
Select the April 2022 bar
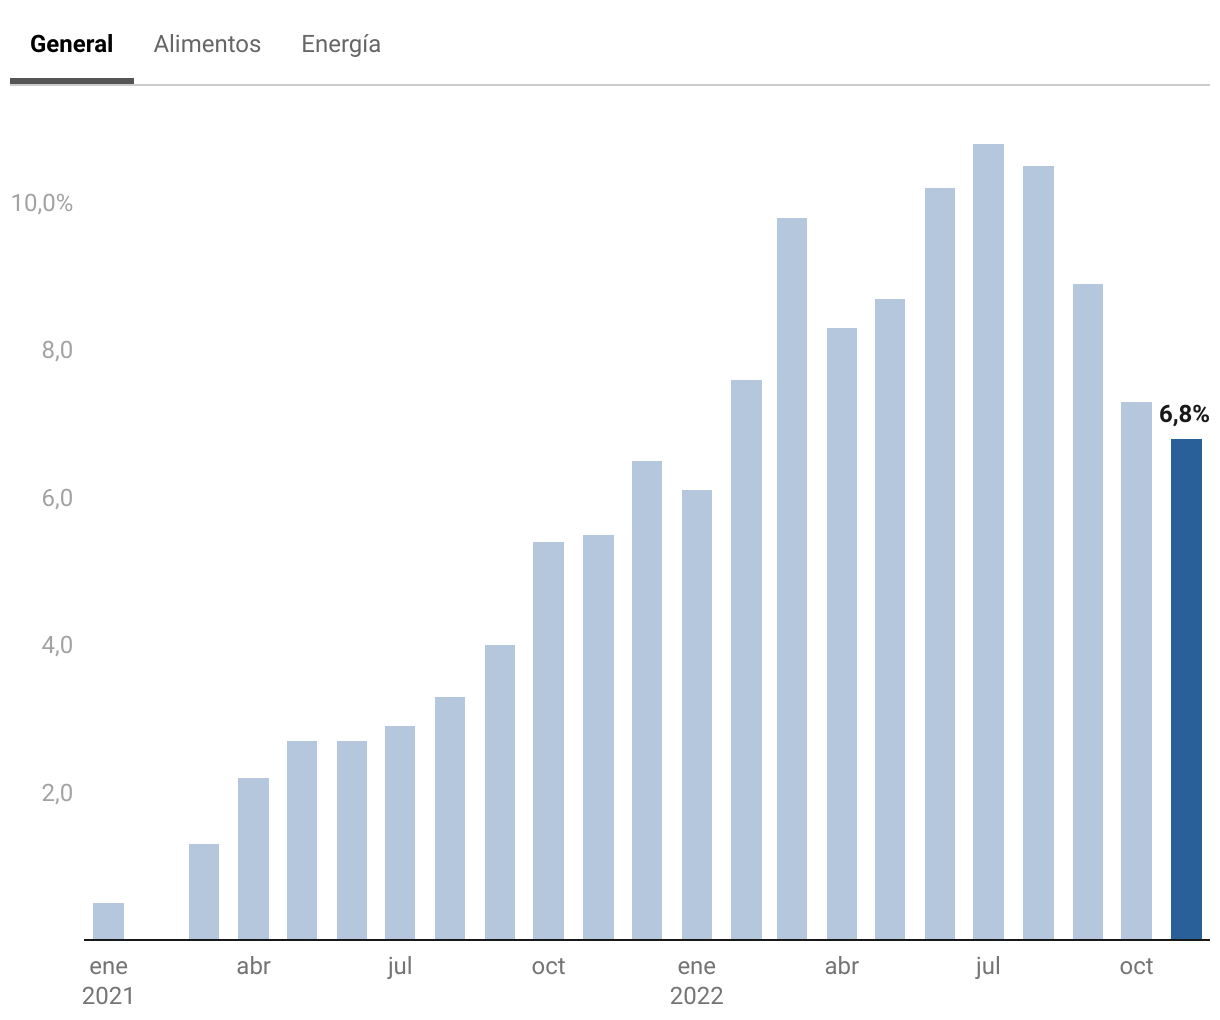842,634
